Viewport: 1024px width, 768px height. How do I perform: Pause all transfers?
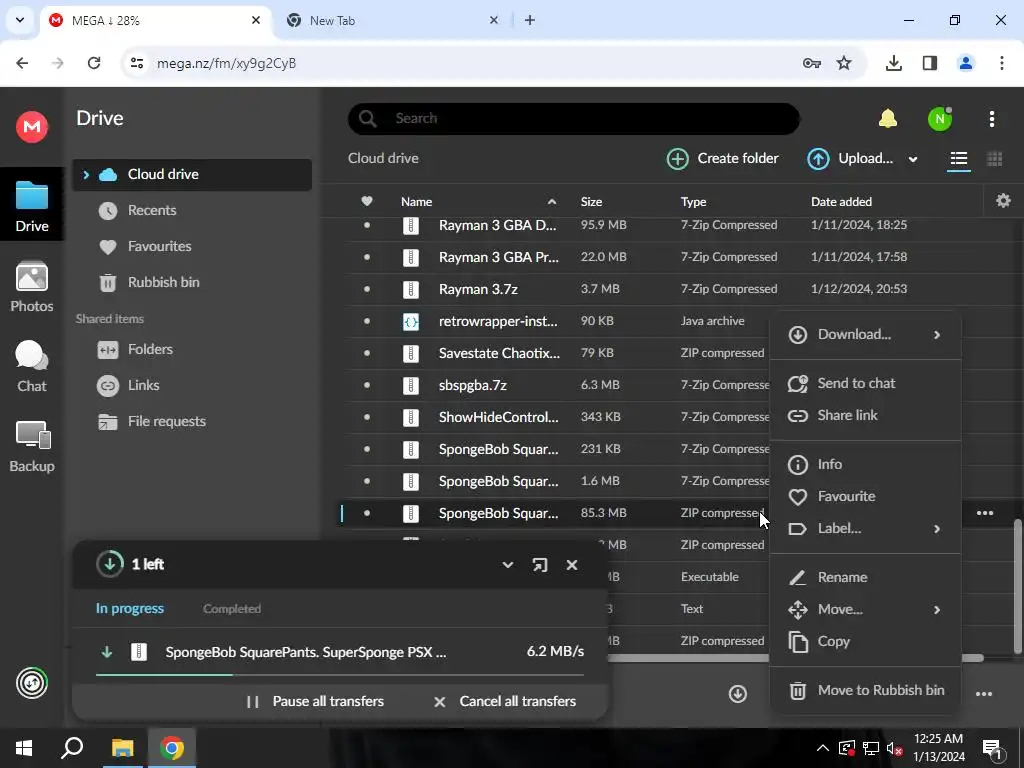point(315,701)
